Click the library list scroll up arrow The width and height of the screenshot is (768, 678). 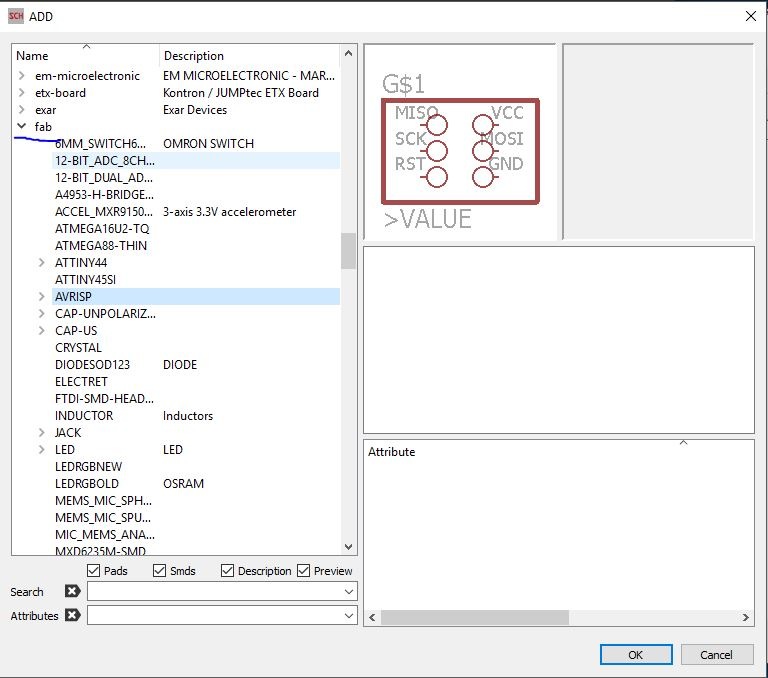(348, 53)
